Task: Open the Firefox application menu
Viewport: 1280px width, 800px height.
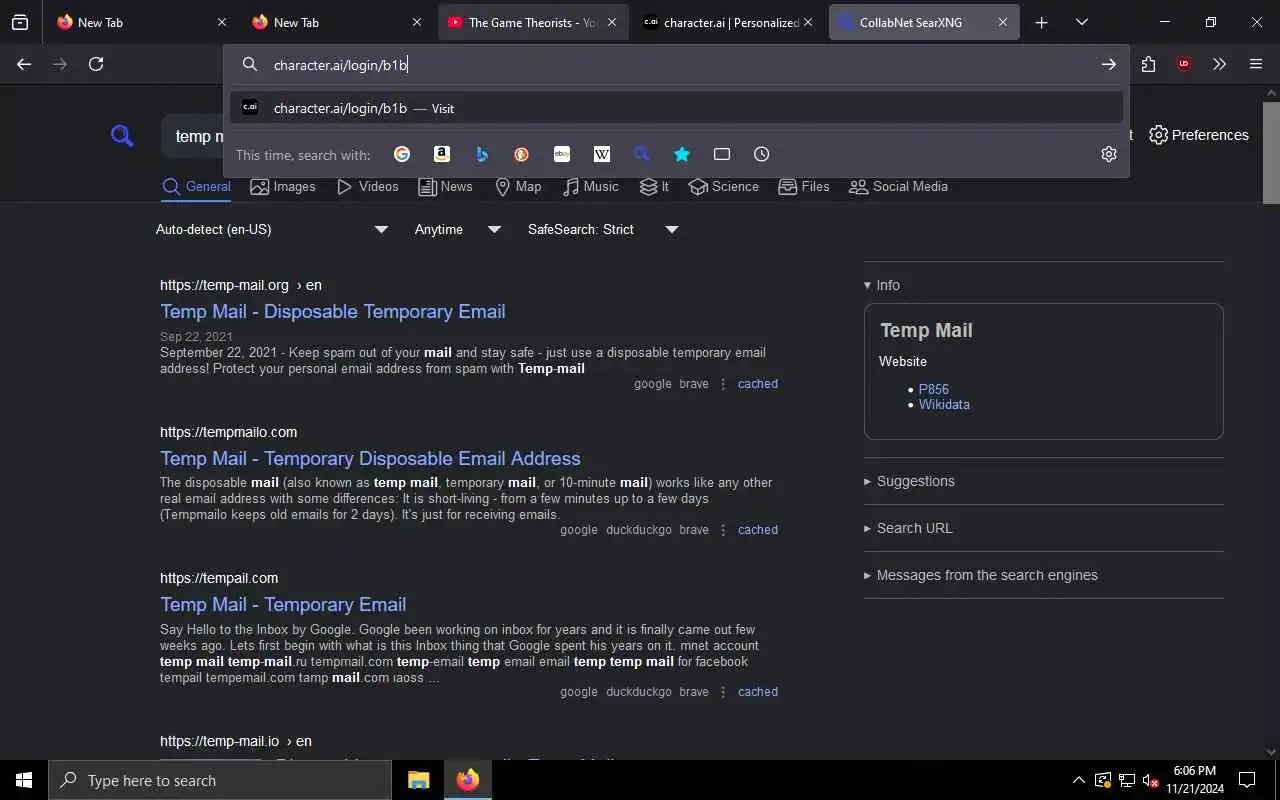Action: pyautogui.click(x=1256, y=64)
